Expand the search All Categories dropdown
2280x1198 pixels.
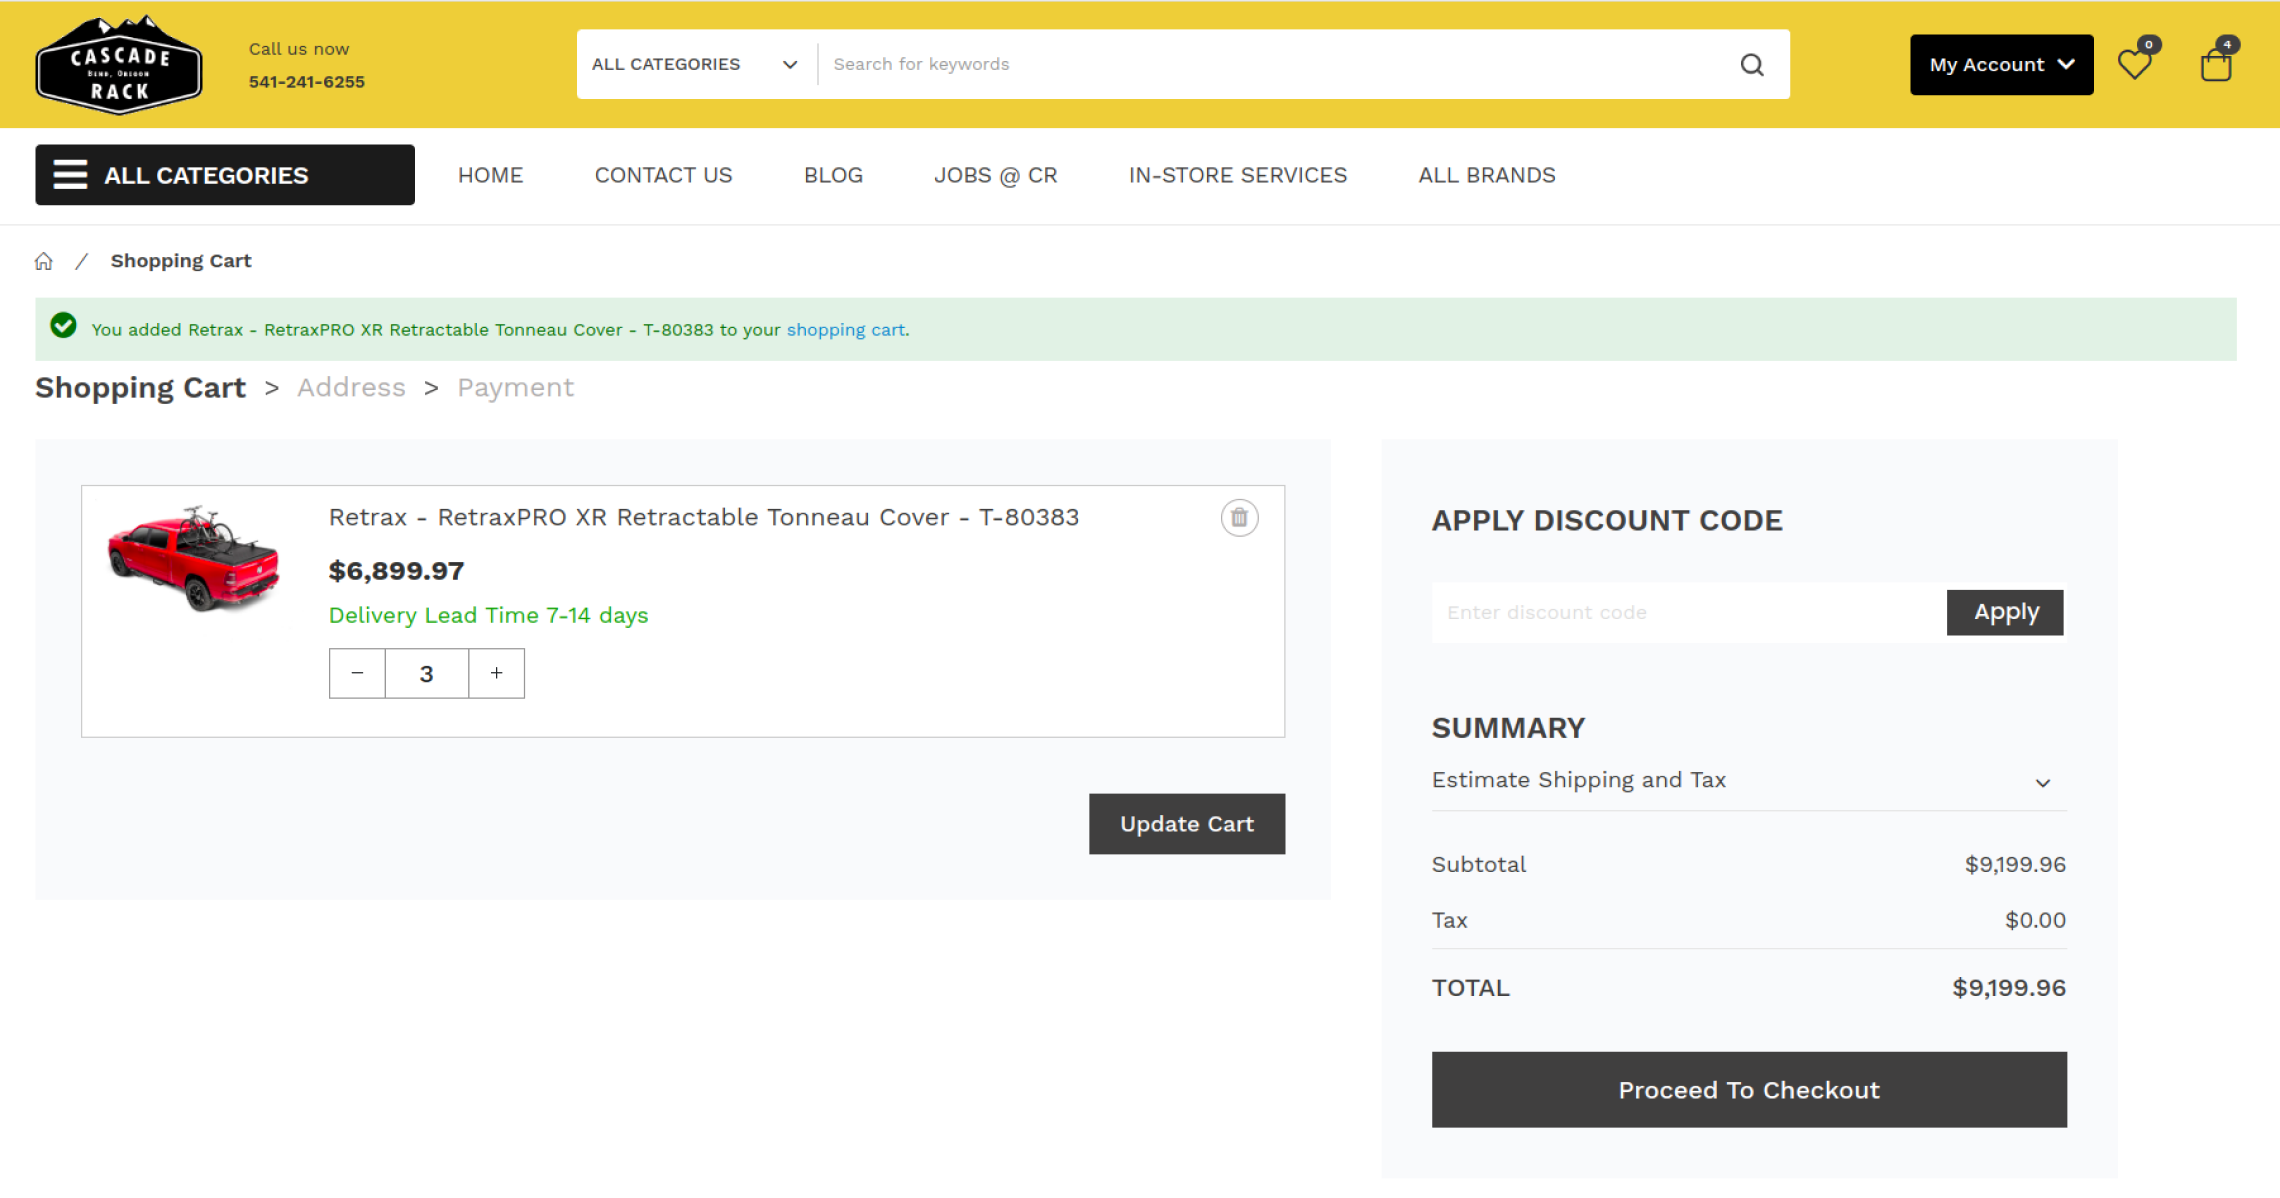click(695, 65)
